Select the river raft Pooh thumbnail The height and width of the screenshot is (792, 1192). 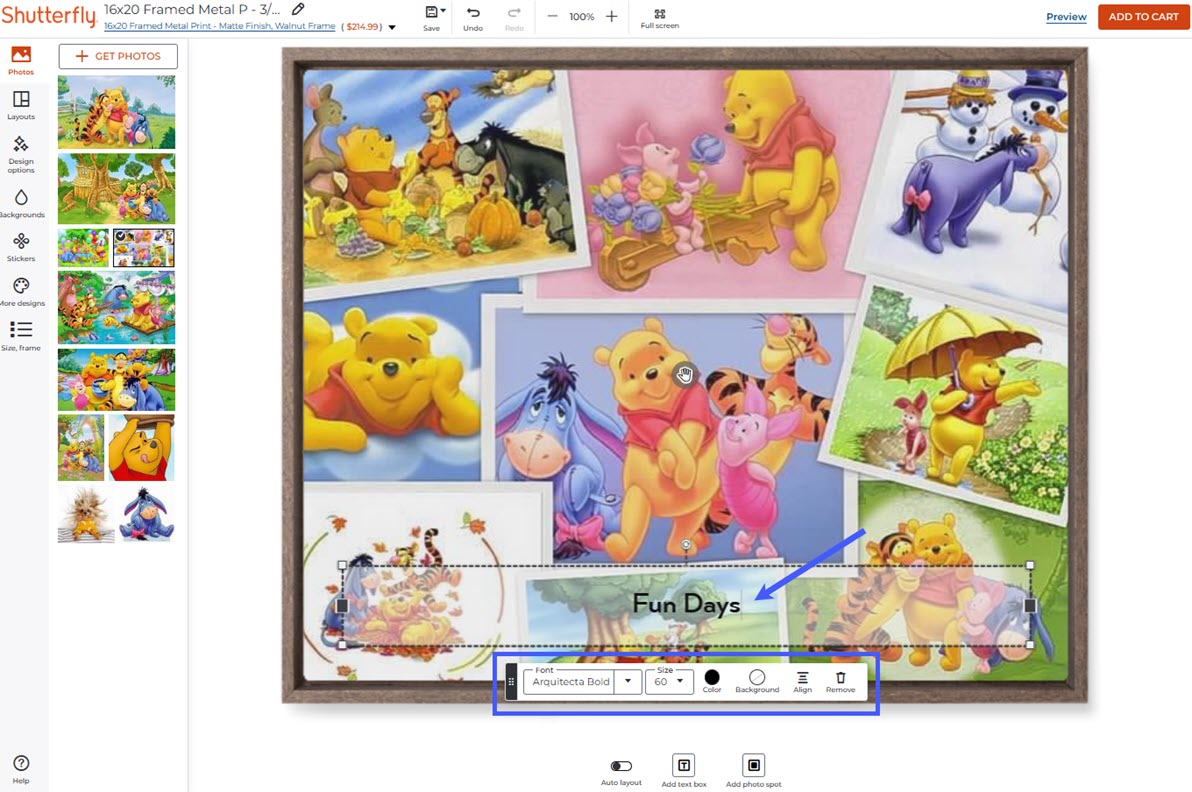point(116,308)
